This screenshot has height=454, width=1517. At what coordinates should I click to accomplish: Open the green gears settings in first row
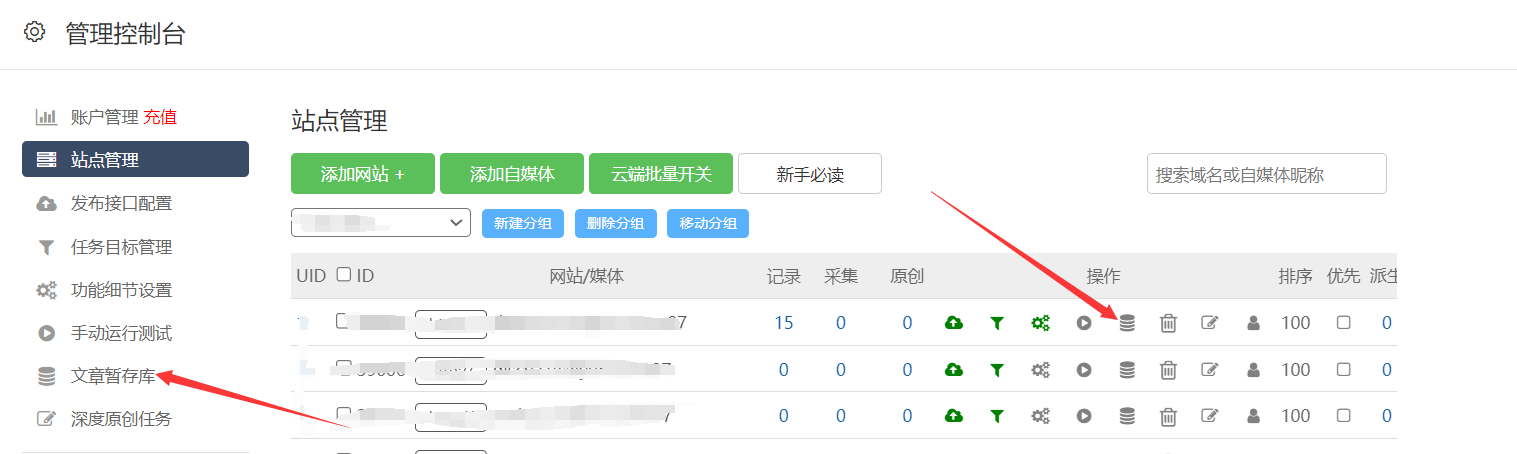click(1040, 323)
